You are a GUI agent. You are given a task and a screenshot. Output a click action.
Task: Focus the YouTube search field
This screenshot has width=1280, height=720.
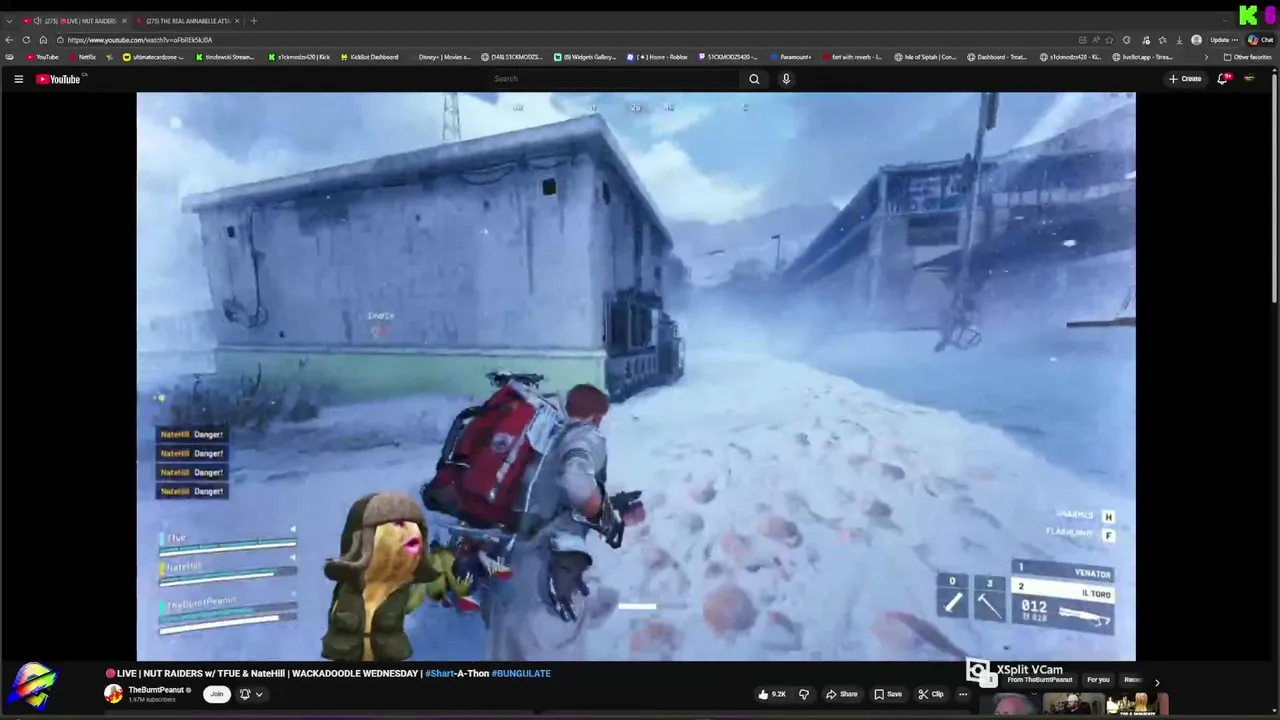click(615, 79)
